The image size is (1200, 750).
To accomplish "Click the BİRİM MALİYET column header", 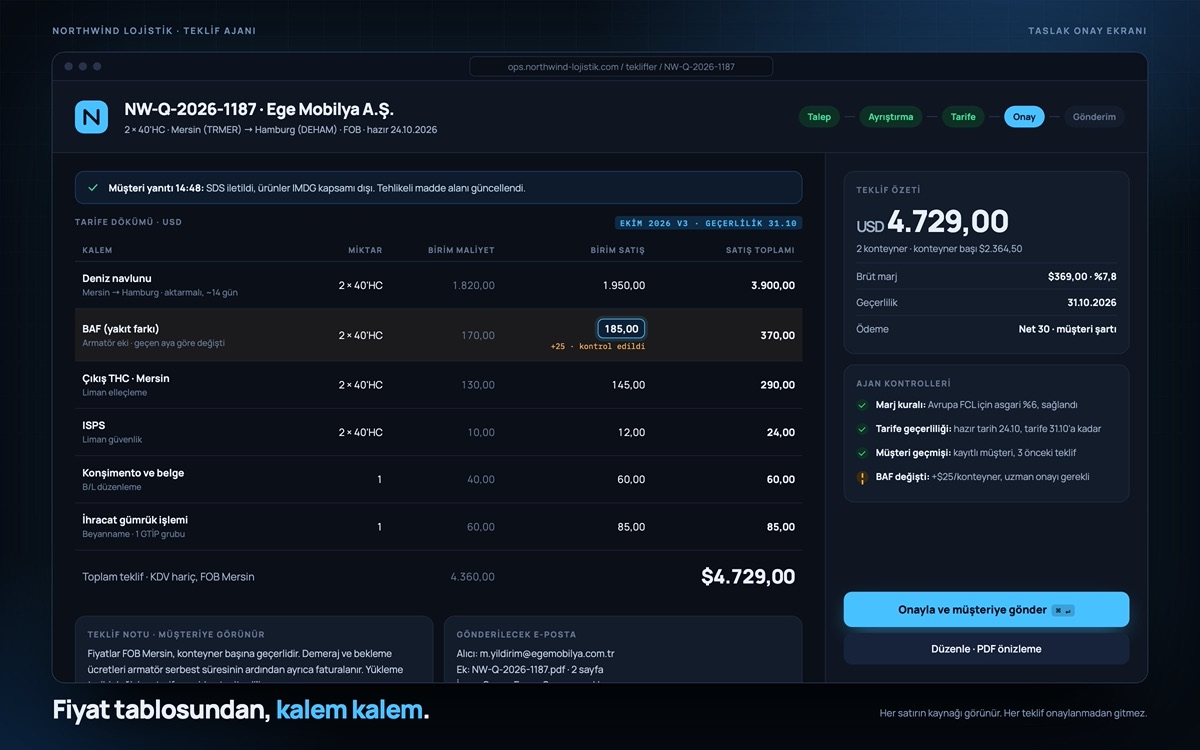I will 461,250.
